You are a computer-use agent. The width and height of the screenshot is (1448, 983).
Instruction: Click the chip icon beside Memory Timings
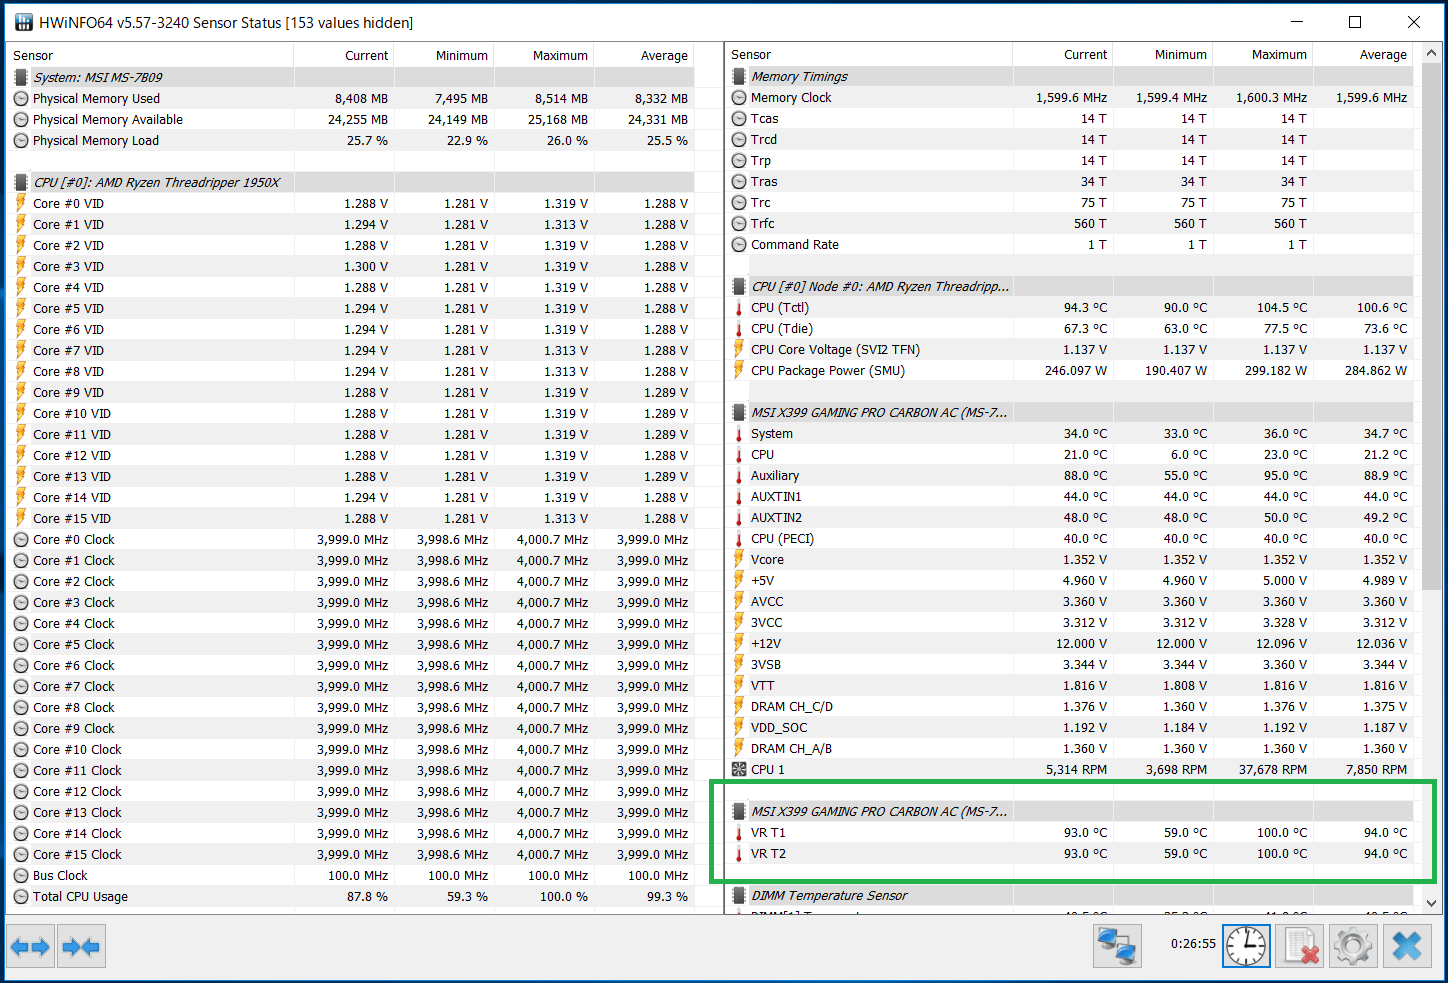tap(739, 76)
